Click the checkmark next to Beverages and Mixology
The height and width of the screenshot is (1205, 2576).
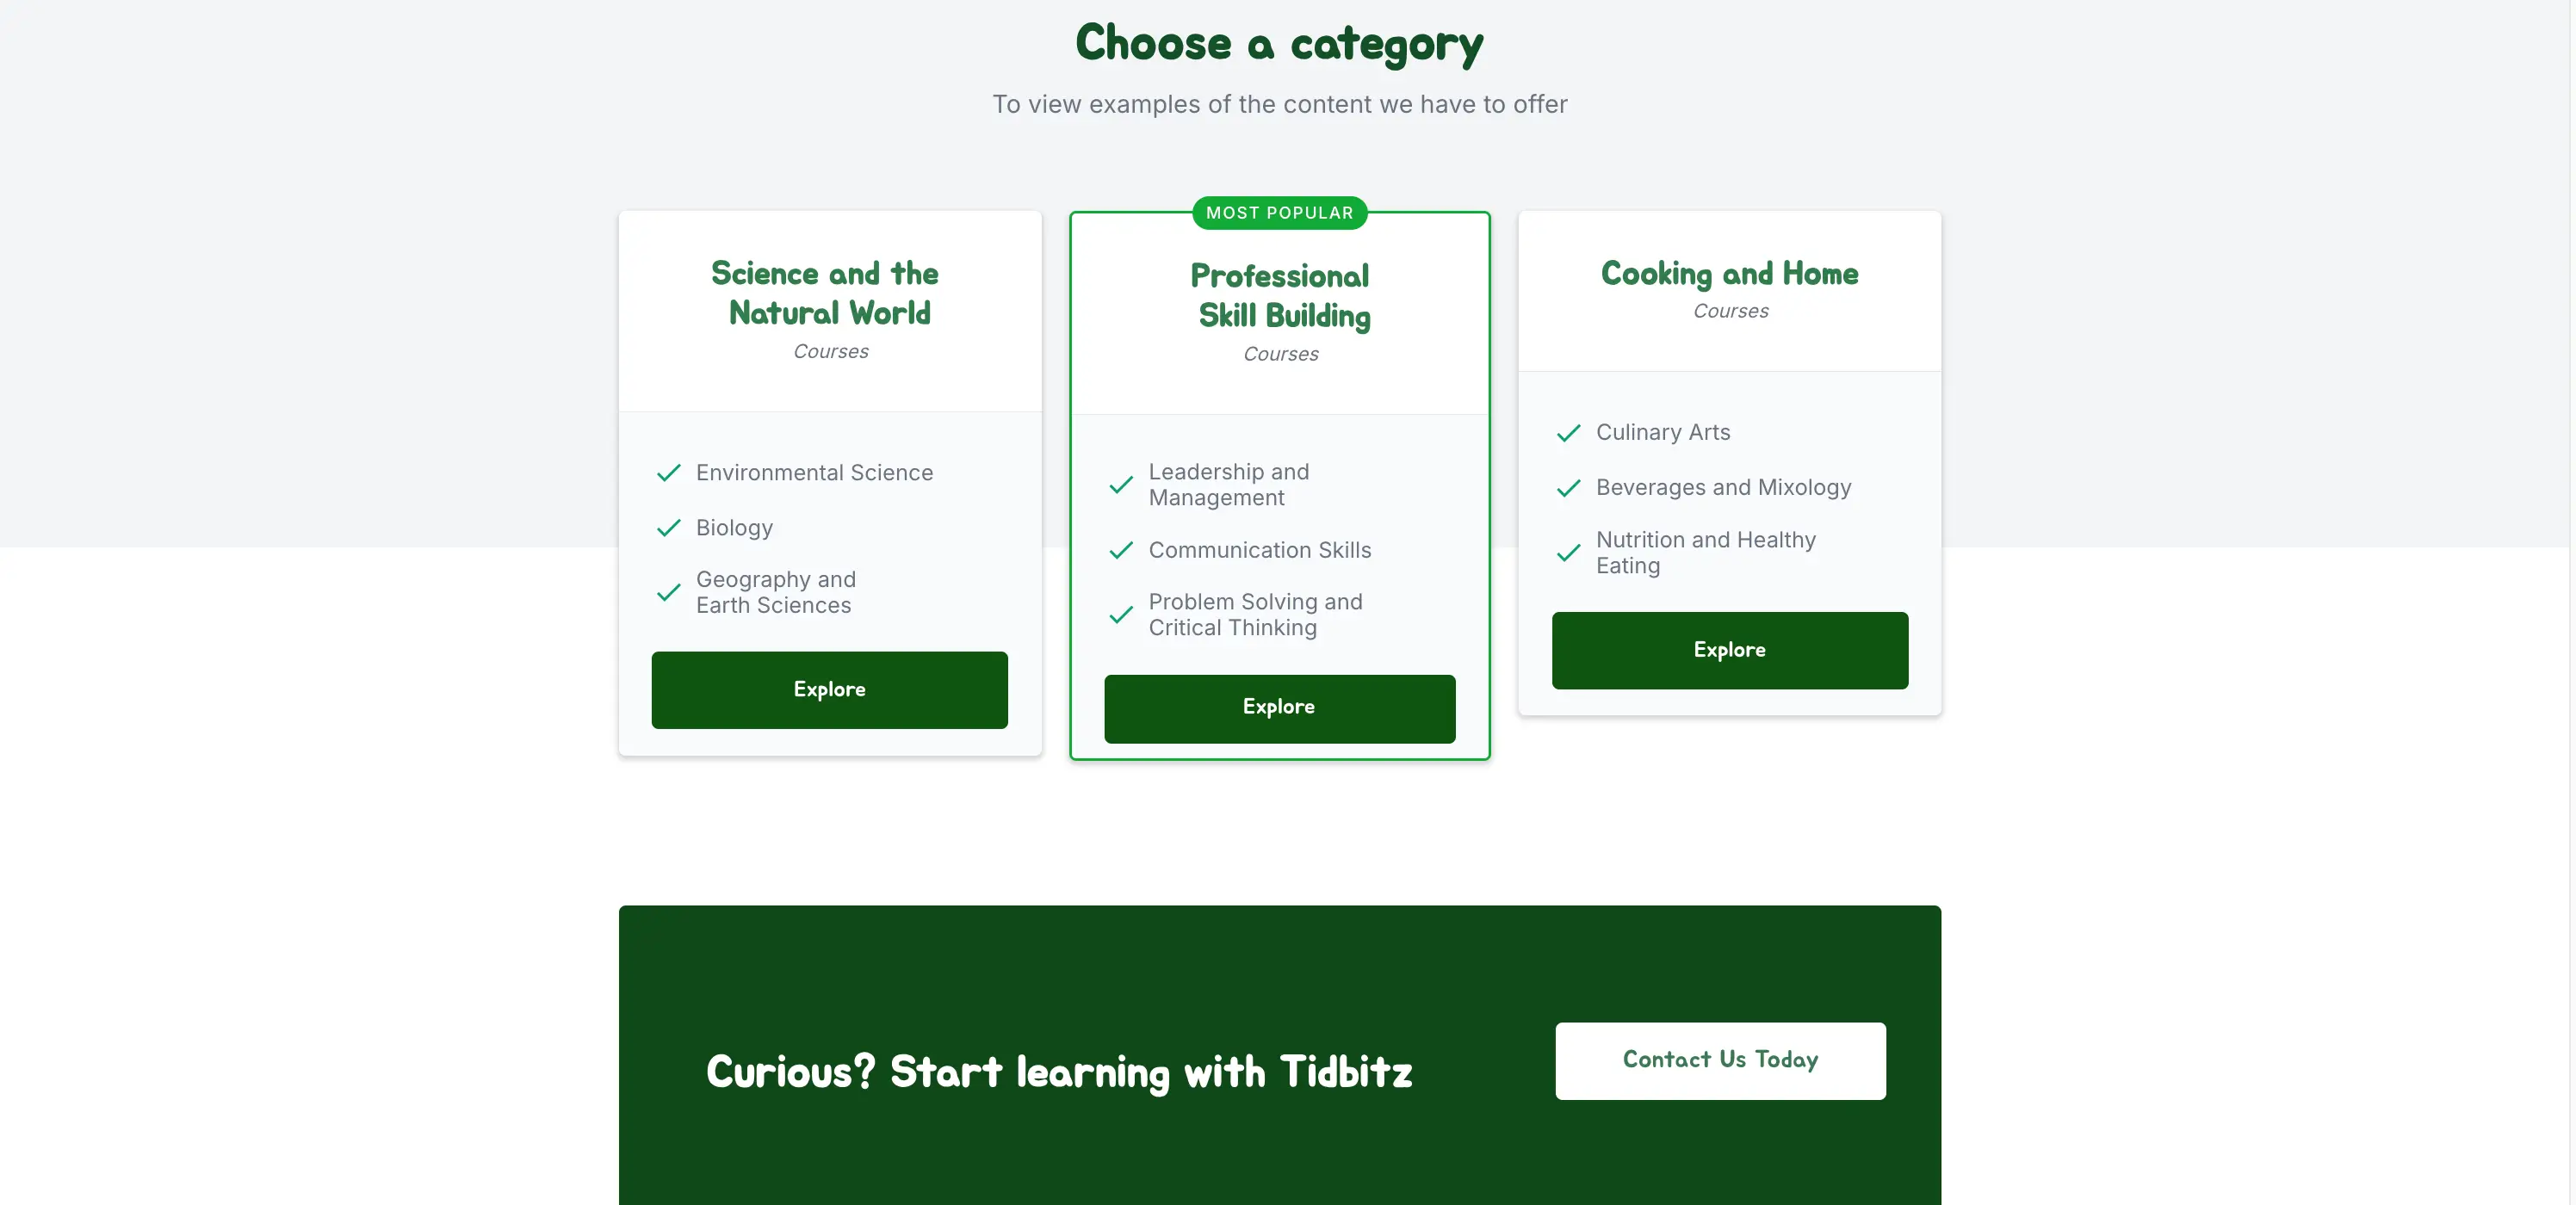[1568, 488]
